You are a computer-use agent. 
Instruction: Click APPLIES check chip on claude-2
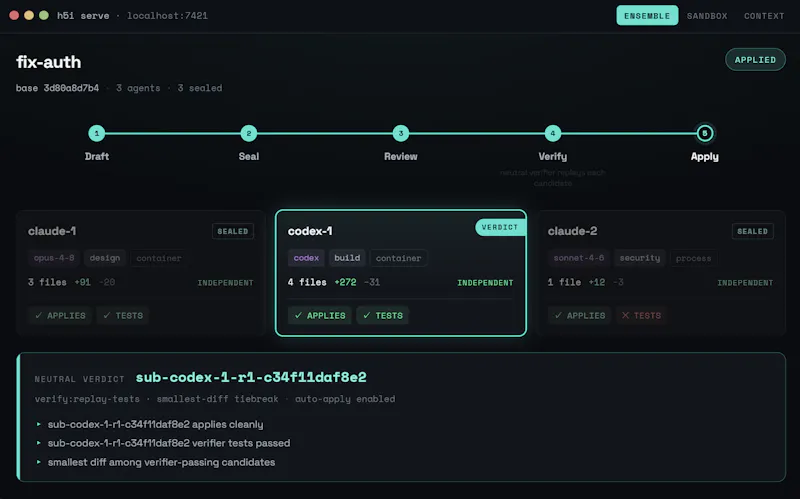580,315
